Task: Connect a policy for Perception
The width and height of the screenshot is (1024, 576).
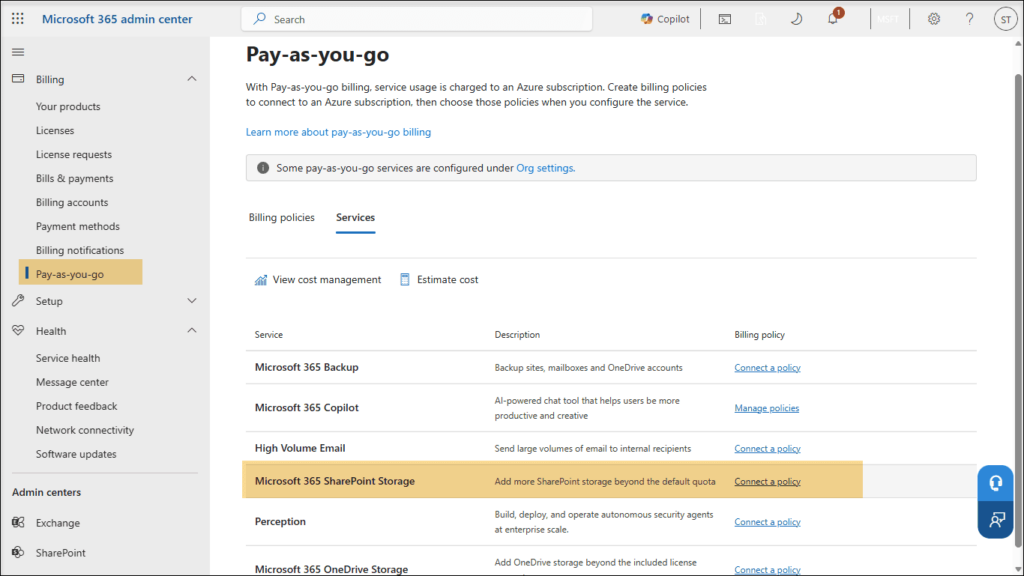Action: [x=767, y=522]
